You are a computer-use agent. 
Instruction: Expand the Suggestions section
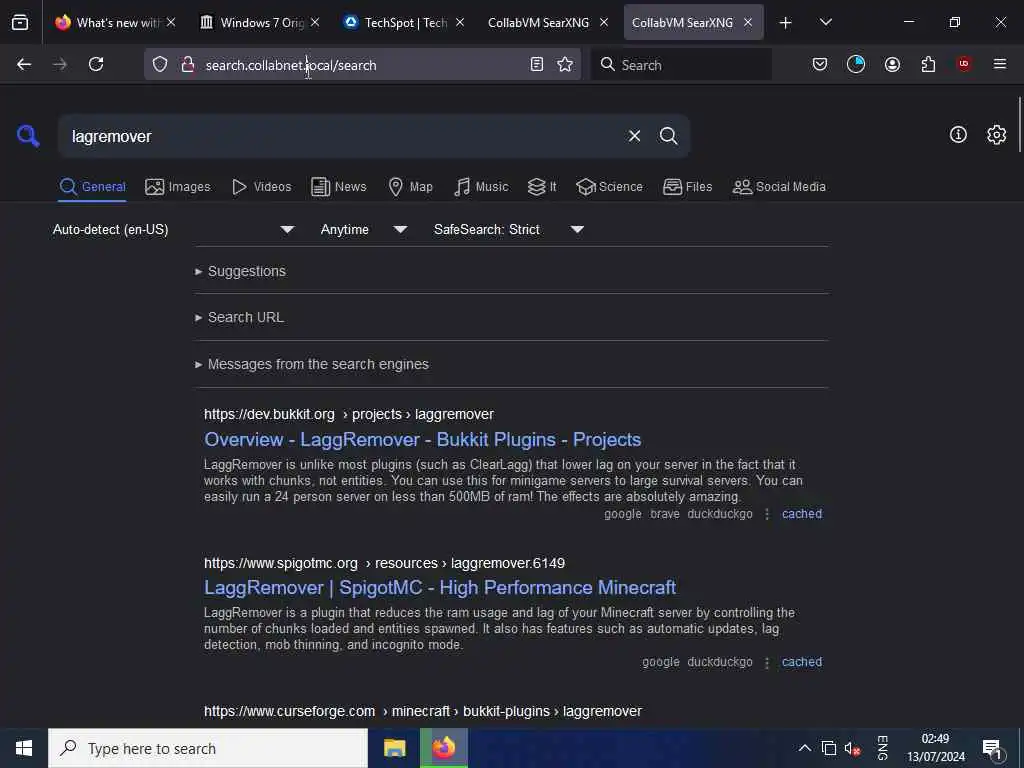240,271
